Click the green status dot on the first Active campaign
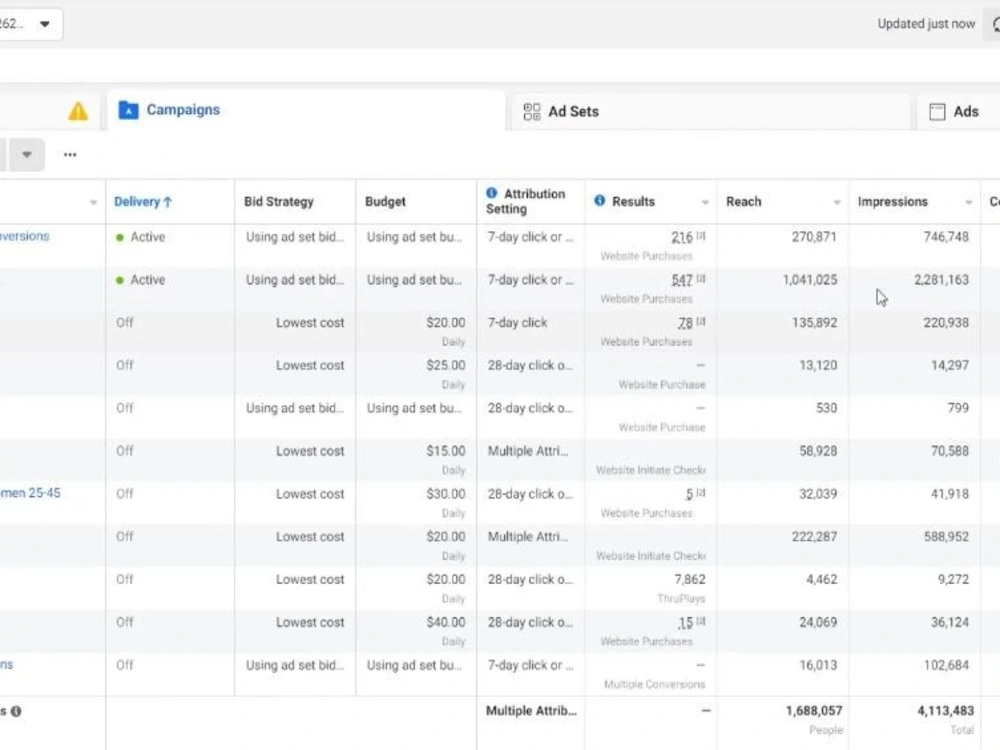Viewport: 1000px width, 750px height. (118, 237)
